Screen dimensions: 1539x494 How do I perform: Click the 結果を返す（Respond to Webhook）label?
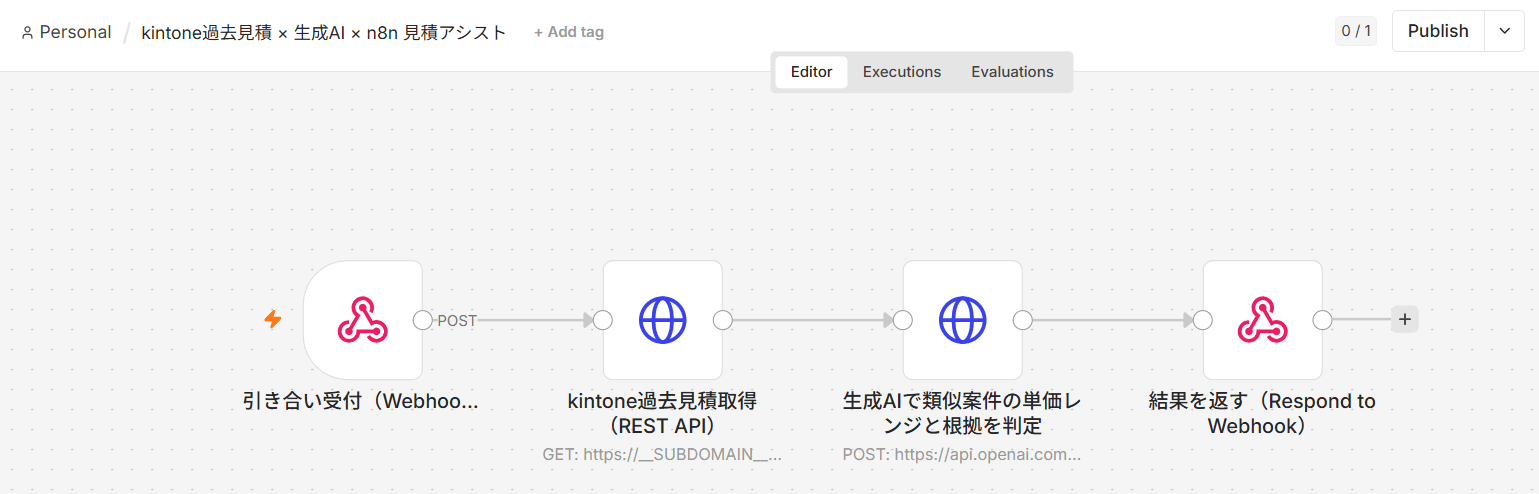pyautogui.click(x=1262, y=414)
